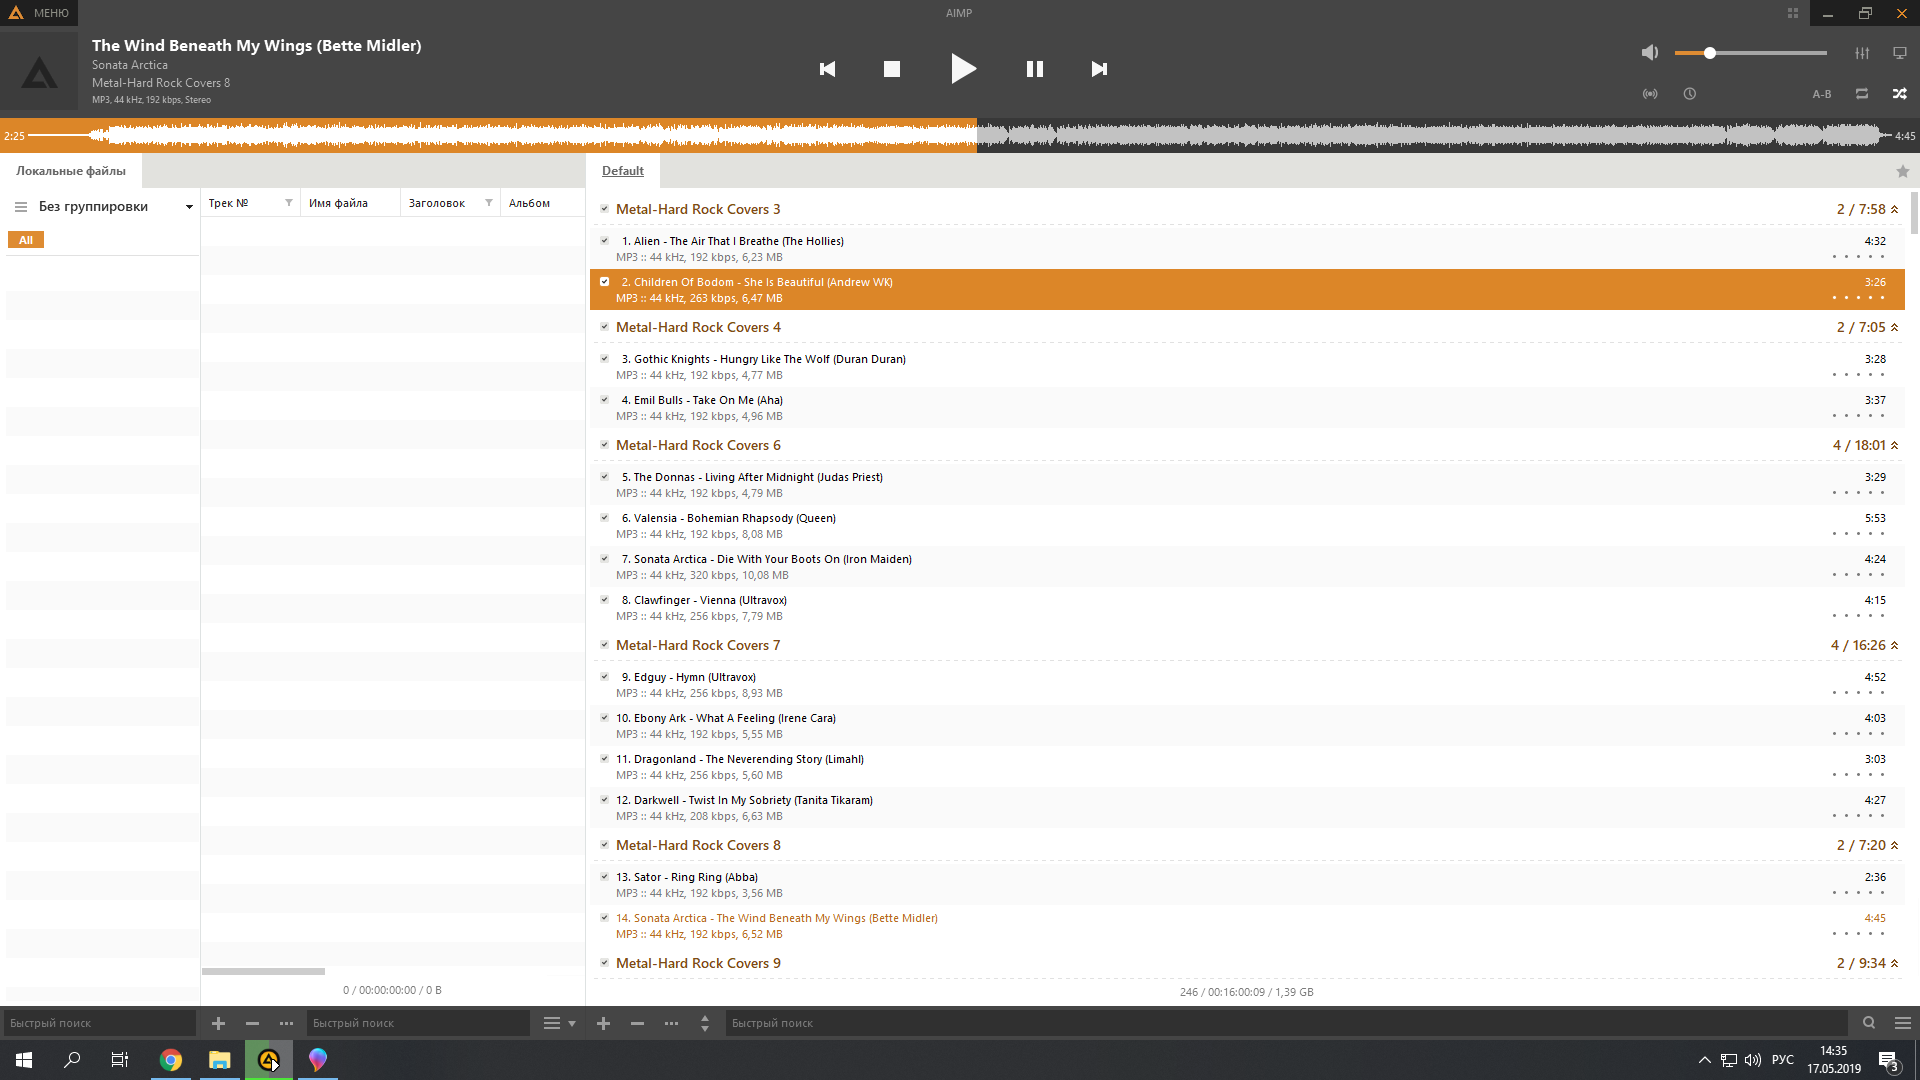Sort by Трек № column header

click(229, 203)
